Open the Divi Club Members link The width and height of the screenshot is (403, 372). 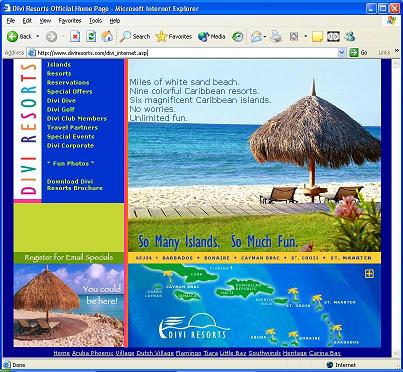coord(77,119)
